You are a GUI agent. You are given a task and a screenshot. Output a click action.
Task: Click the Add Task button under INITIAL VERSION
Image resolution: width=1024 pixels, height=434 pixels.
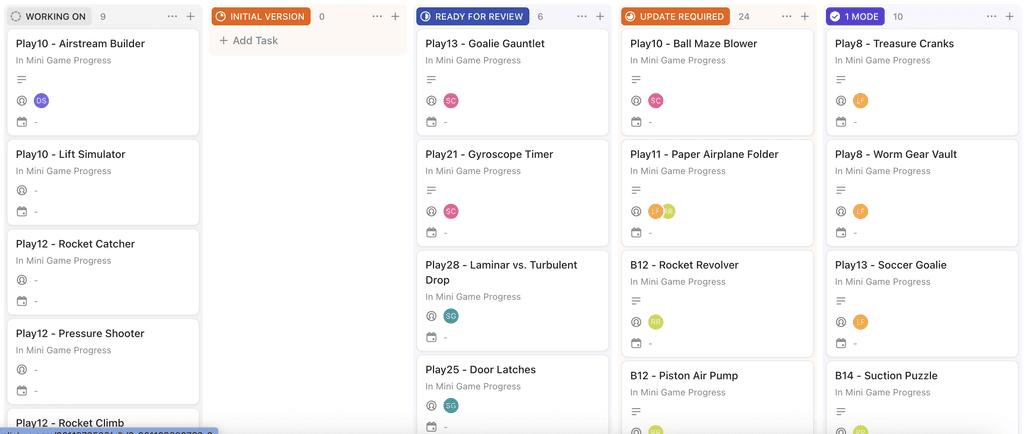click(x=248, y=40)
